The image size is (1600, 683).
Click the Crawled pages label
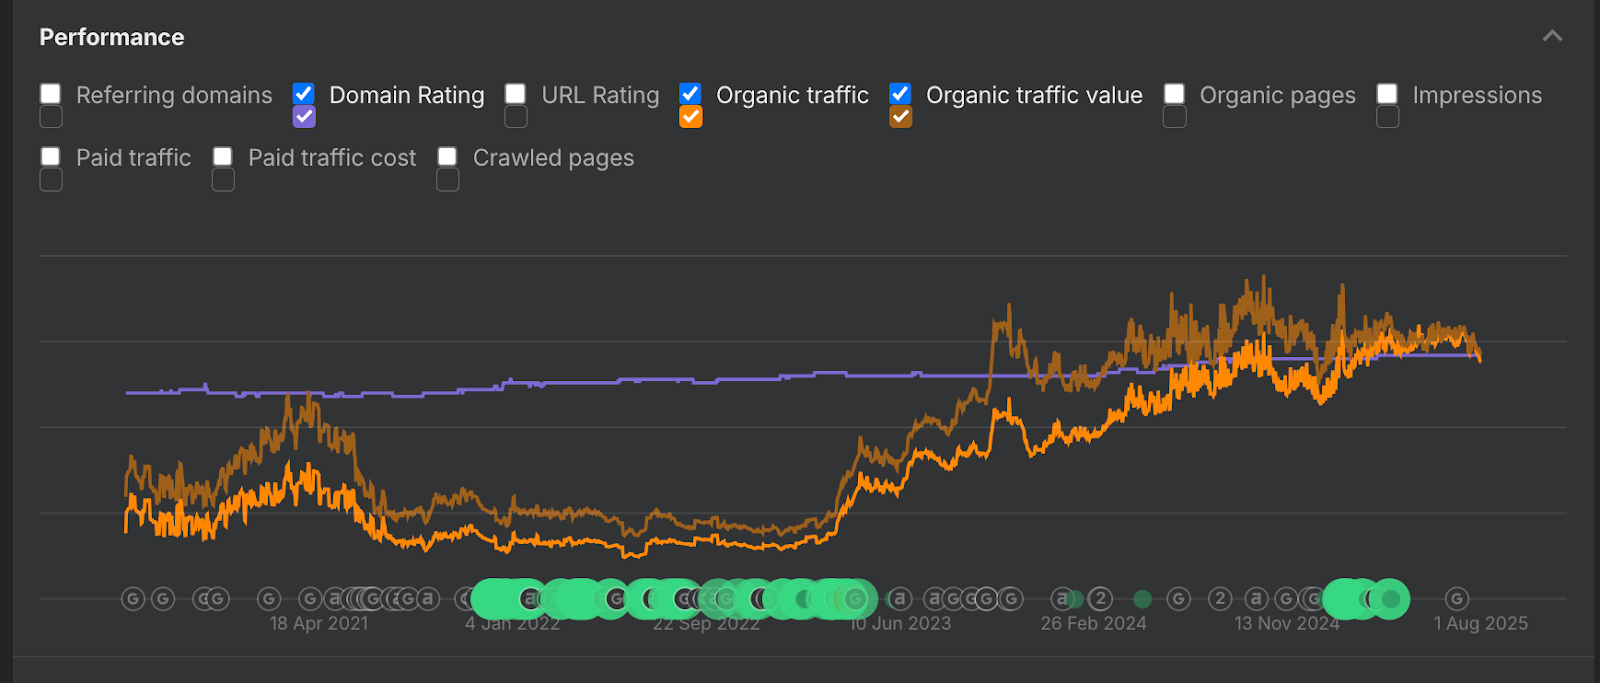pos(553,158)
